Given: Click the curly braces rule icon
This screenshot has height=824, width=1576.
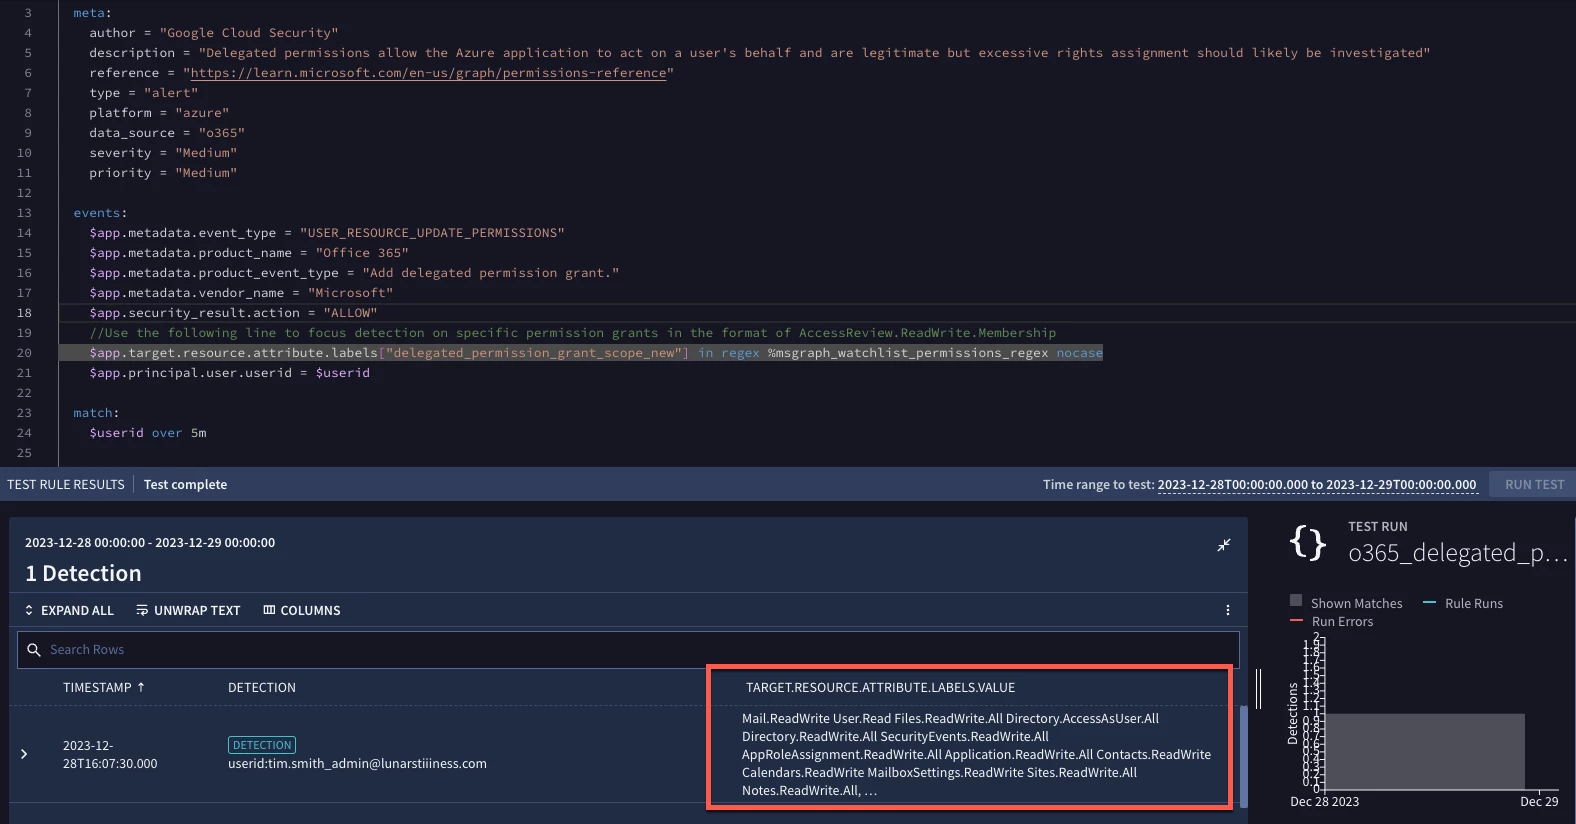Looking at the screenshot, I should coord(1308,542).
